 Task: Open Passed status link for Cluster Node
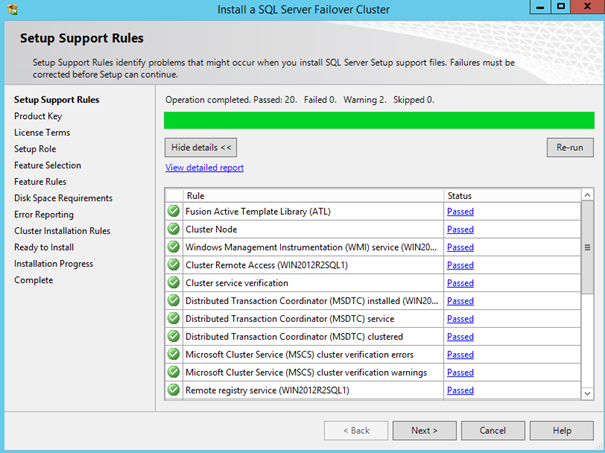point(460,229)
